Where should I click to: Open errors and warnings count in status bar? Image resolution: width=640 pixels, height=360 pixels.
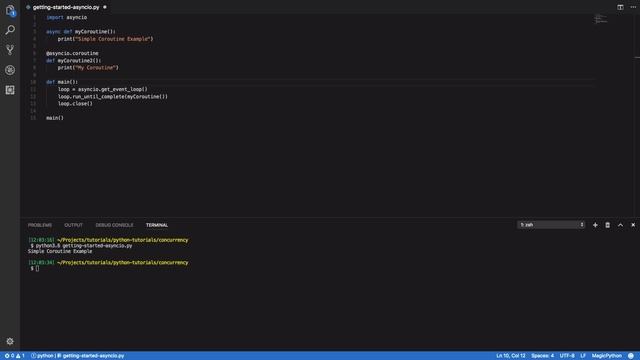point(15,356)
